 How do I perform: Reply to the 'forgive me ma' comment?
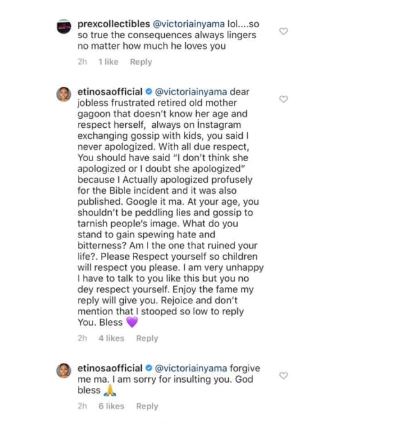147,406
